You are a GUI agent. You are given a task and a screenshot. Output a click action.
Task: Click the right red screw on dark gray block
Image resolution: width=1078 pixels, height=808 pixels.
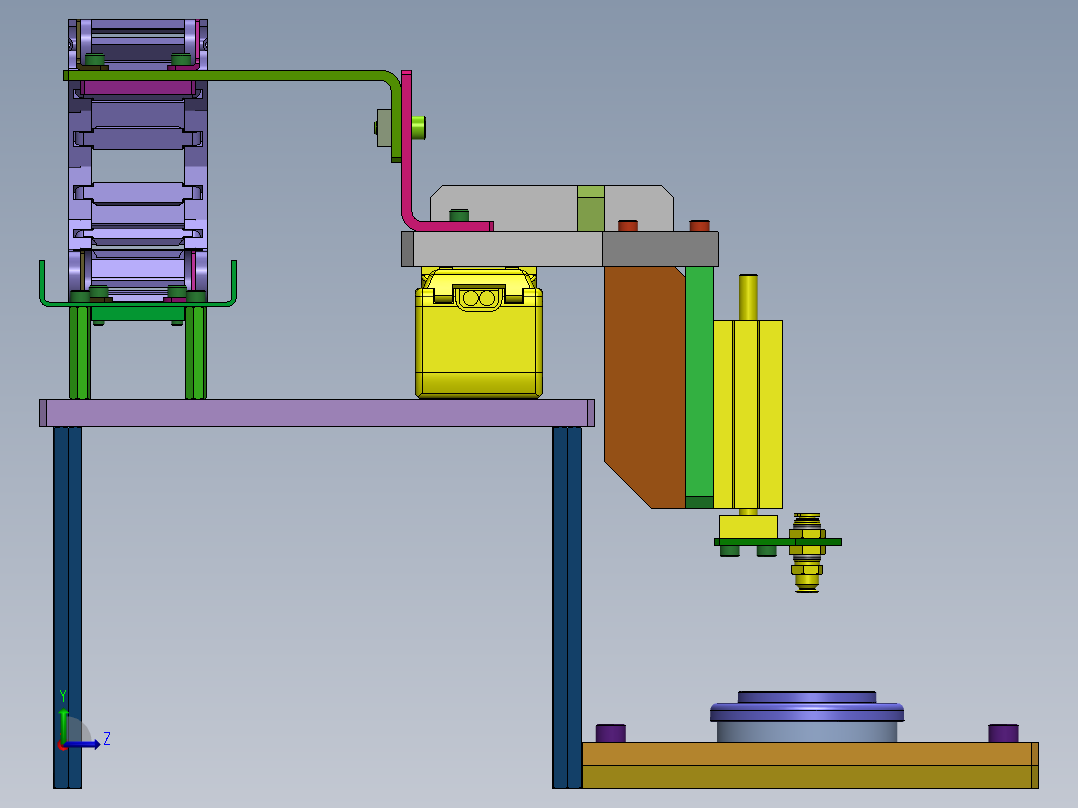coord(699,226)
